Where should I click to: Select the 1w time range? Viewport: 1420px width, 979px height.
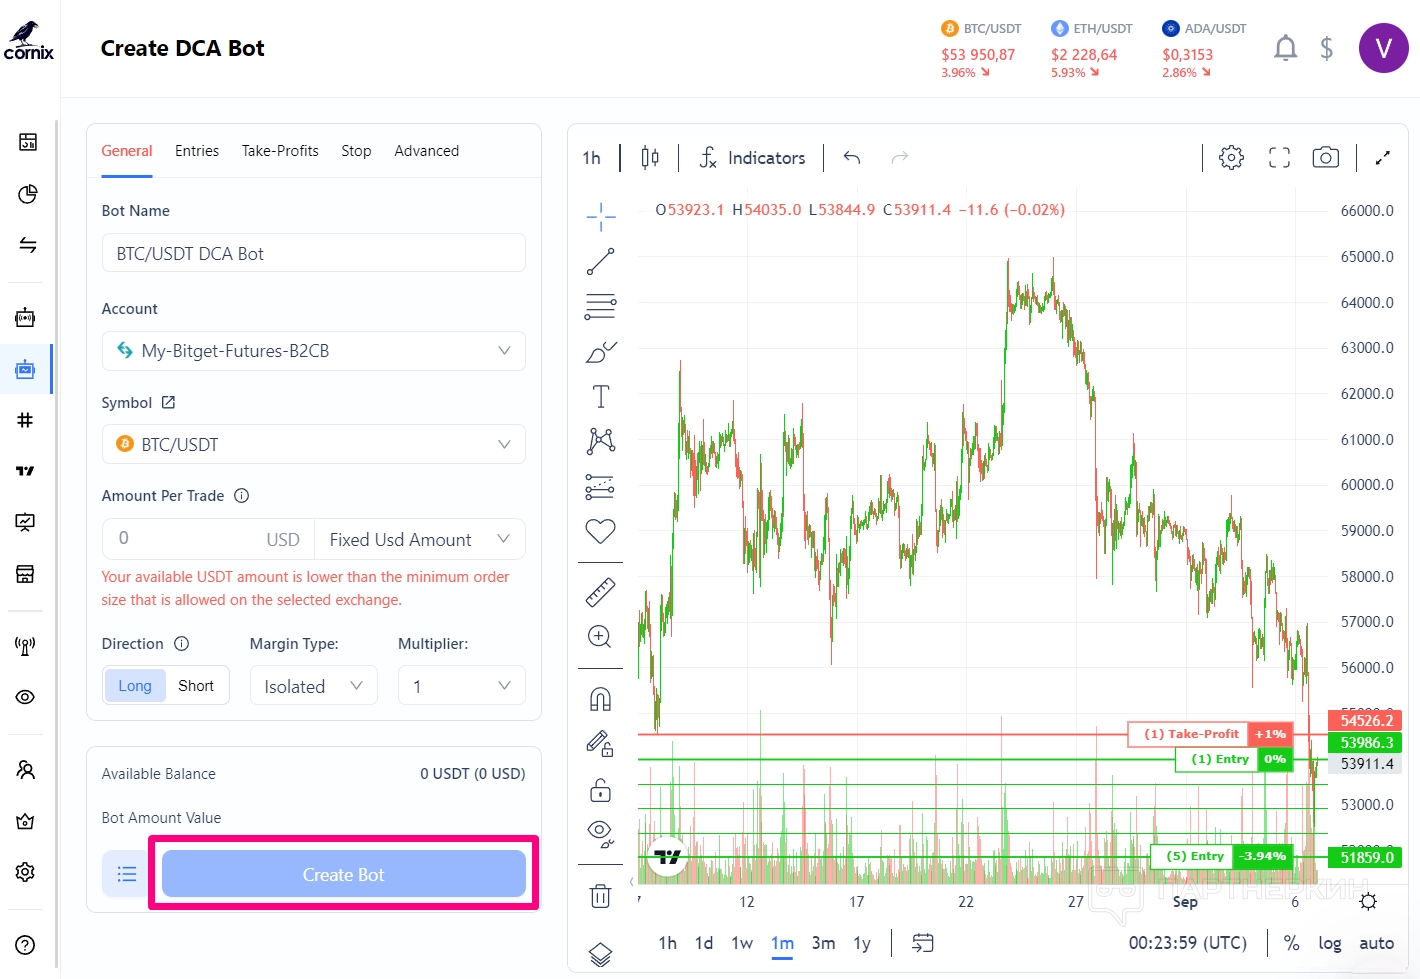742,943
